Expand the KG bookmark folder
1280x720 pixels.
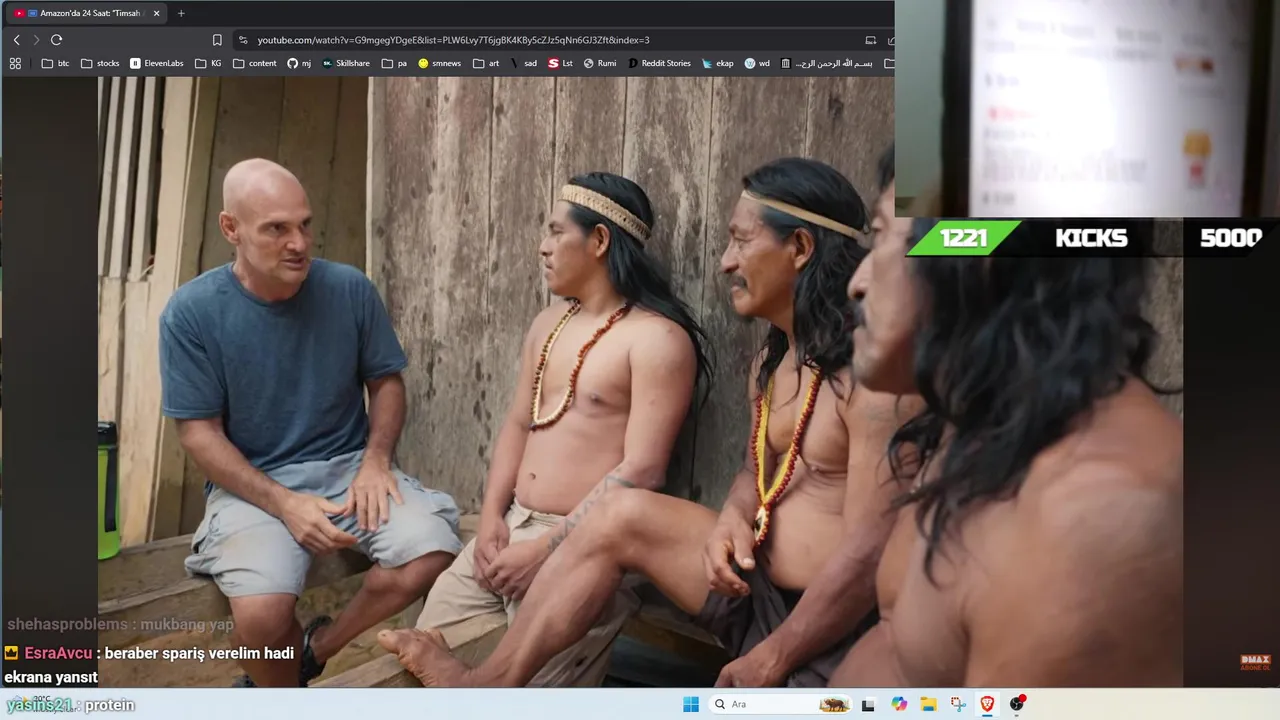click(209, 63)
